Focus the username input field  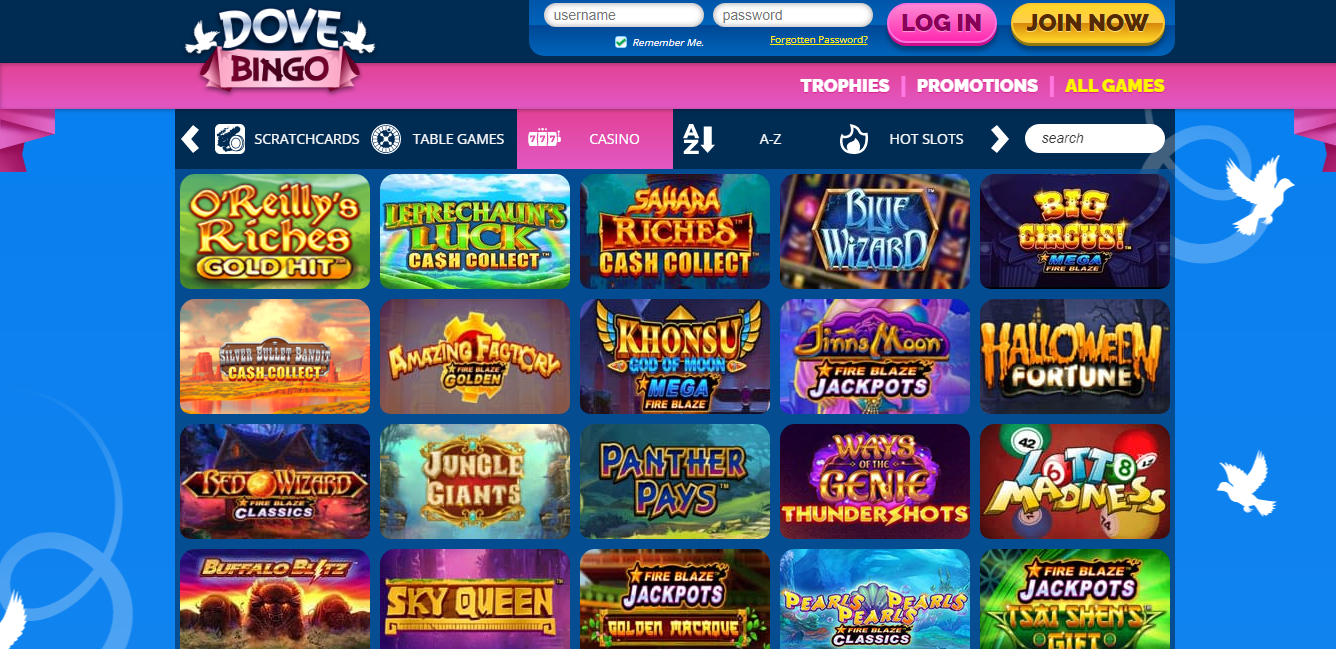coord(624,15)
